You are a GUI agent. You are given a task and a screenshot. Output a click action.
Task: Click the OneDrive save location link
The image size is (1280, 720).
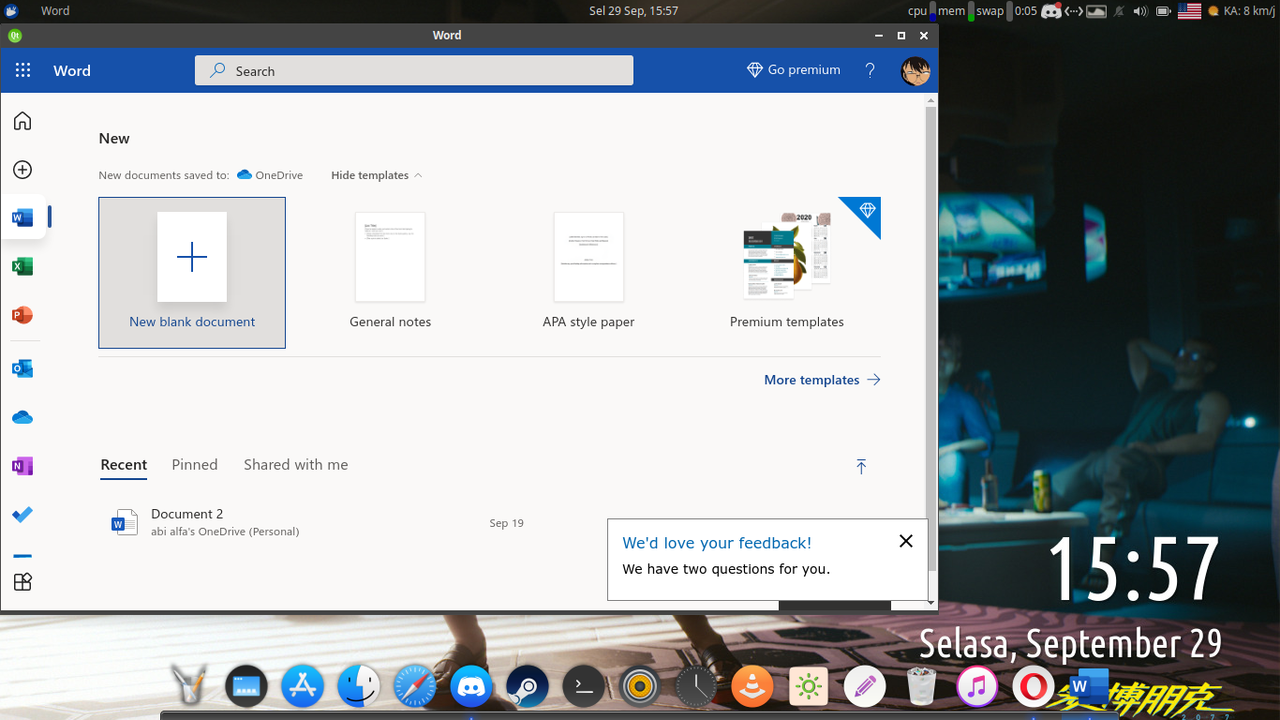pyautogui.click(x=270, y=175)
